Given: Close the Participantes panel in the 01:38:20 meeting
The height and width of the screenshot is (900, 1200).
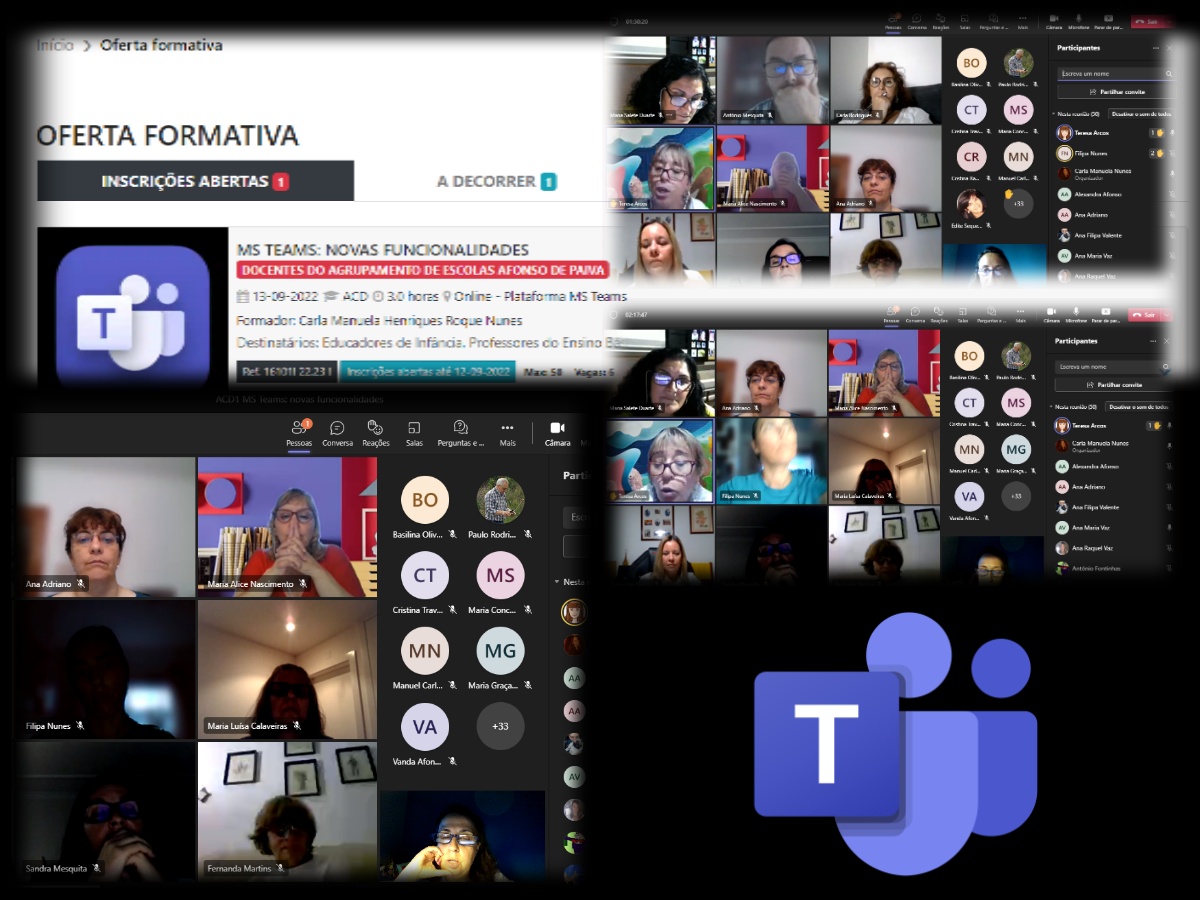Looking at the screenshot, I should (1169, 47).
